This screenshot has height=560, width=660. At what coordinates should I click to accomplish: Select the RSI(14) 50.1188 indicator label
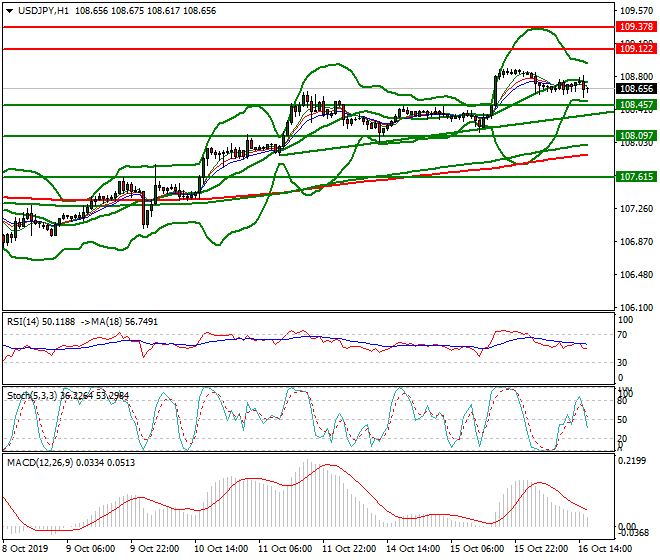point(41,322)
